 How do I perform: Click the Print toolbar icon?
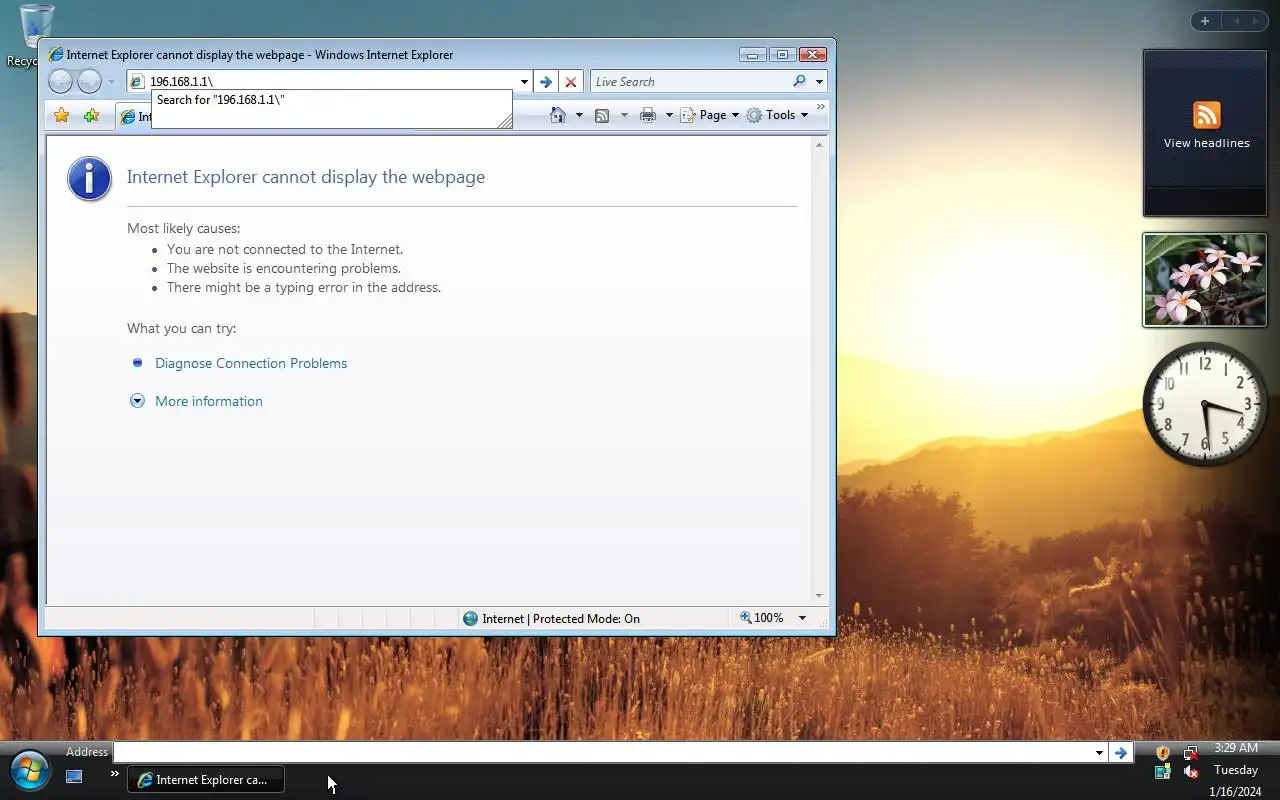pos(648,115)
